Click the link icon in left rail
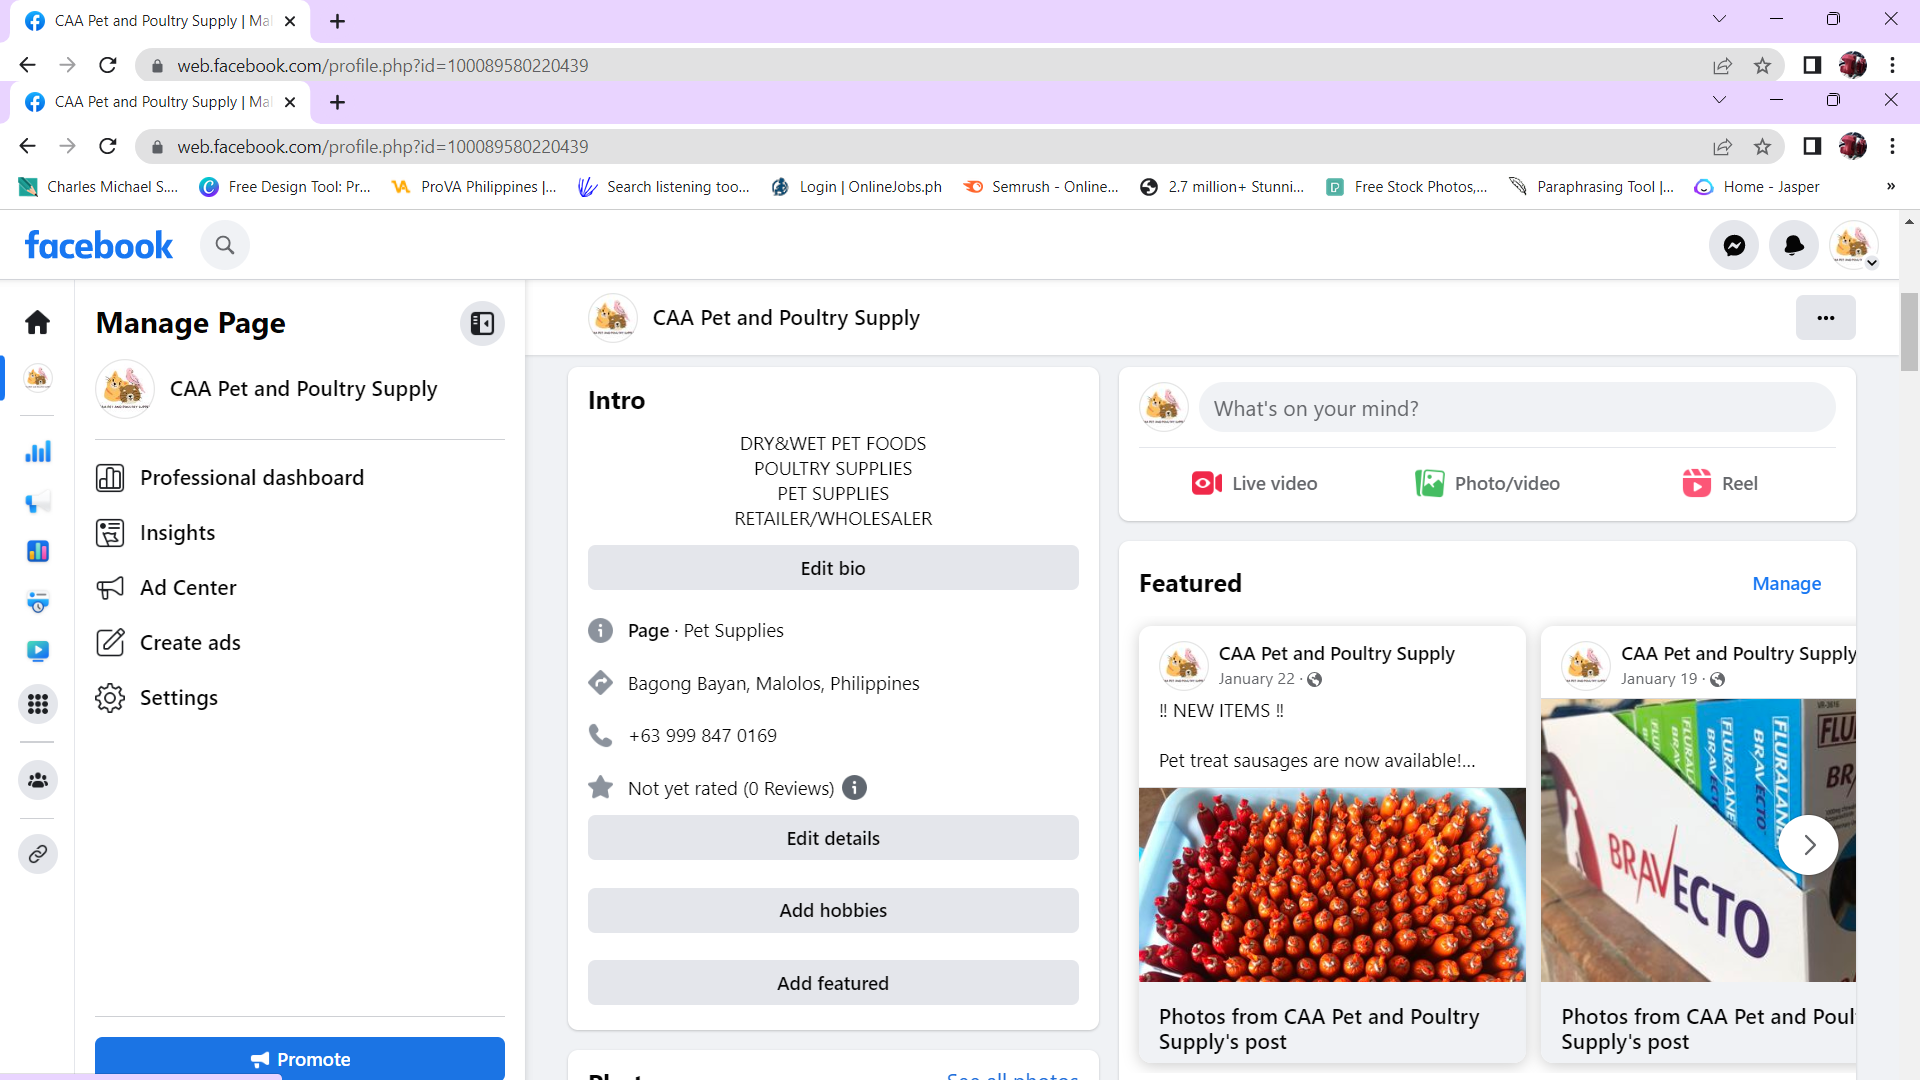This screenshot has height=1080, width=1920. (x=38, y=854)
